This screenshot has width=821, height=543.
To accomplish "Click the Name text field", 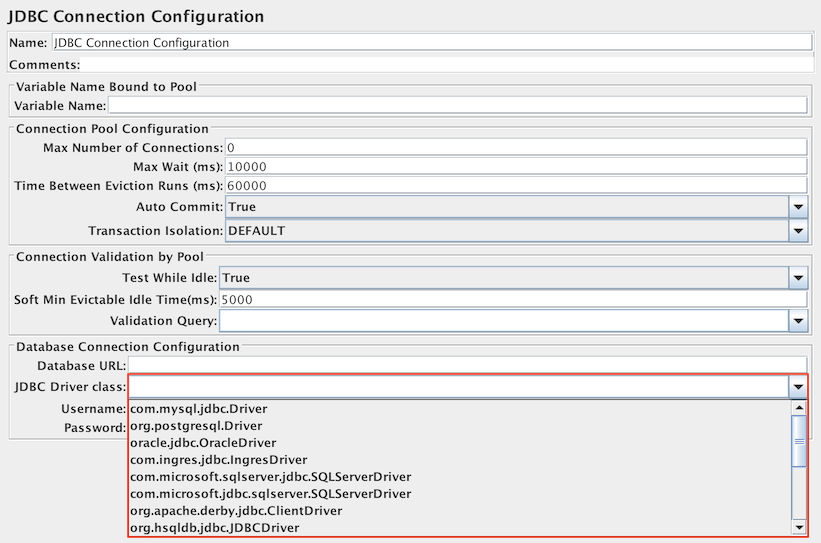I will 430,43.
